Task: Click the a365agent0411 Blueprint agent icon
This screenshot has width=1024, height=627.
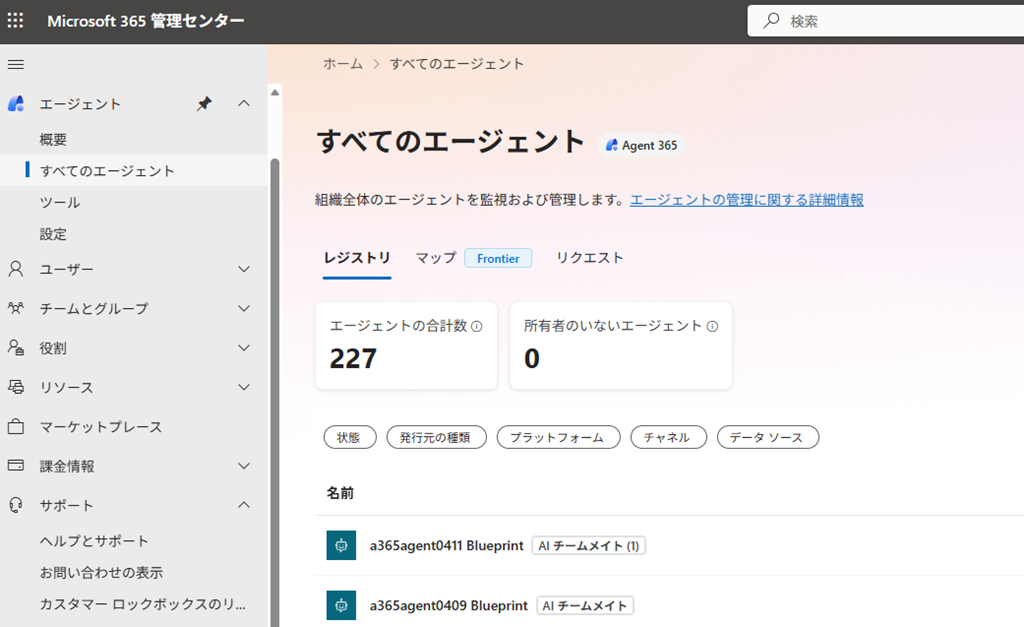Action: (x=341, y=546)
